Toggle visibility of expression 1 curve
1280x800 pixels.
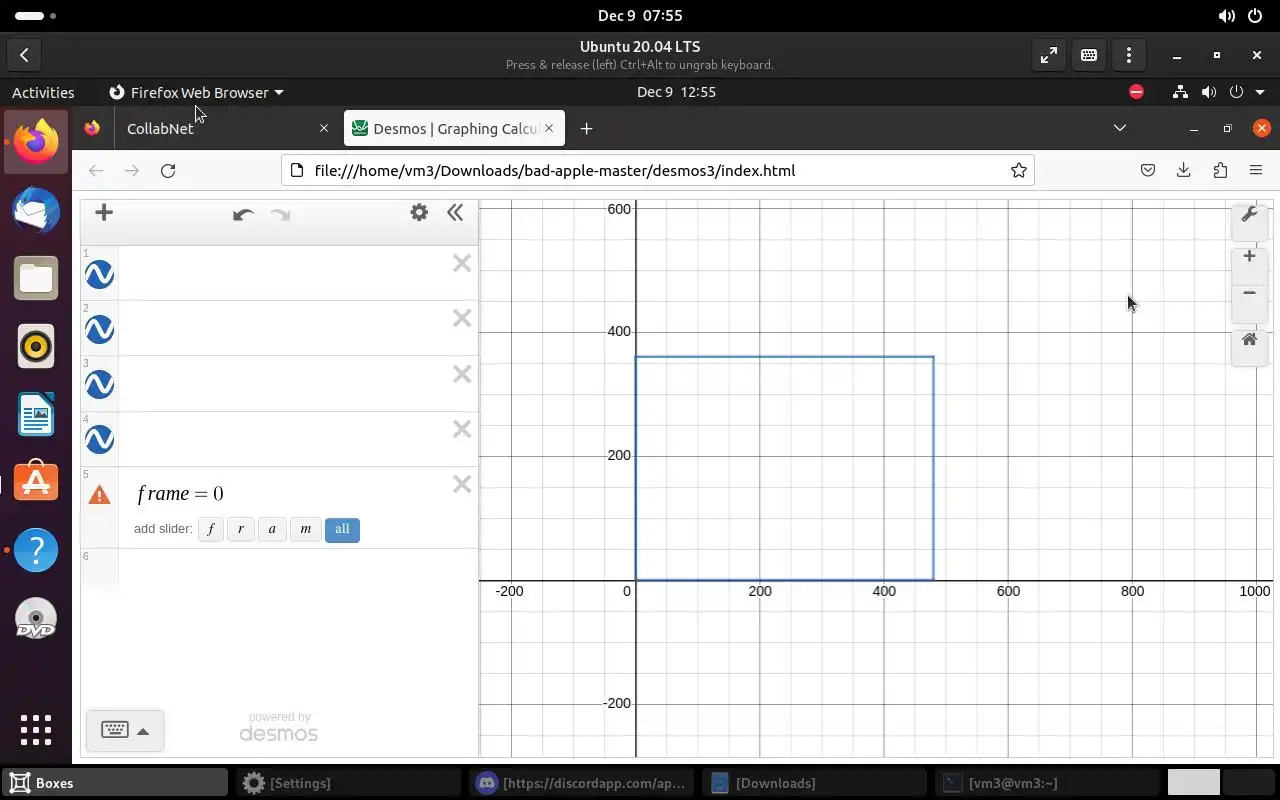click(99, 274)
